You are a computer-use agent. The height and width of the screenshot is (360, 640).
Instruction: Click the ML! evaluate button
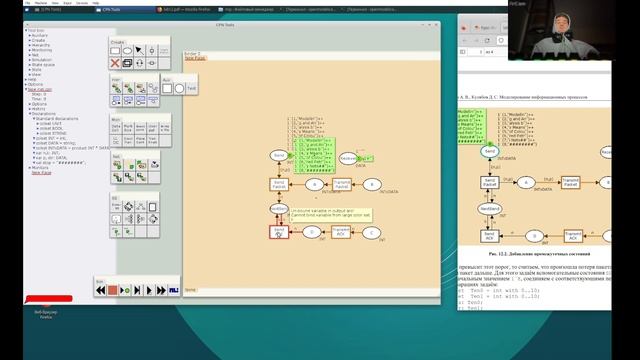174,290
